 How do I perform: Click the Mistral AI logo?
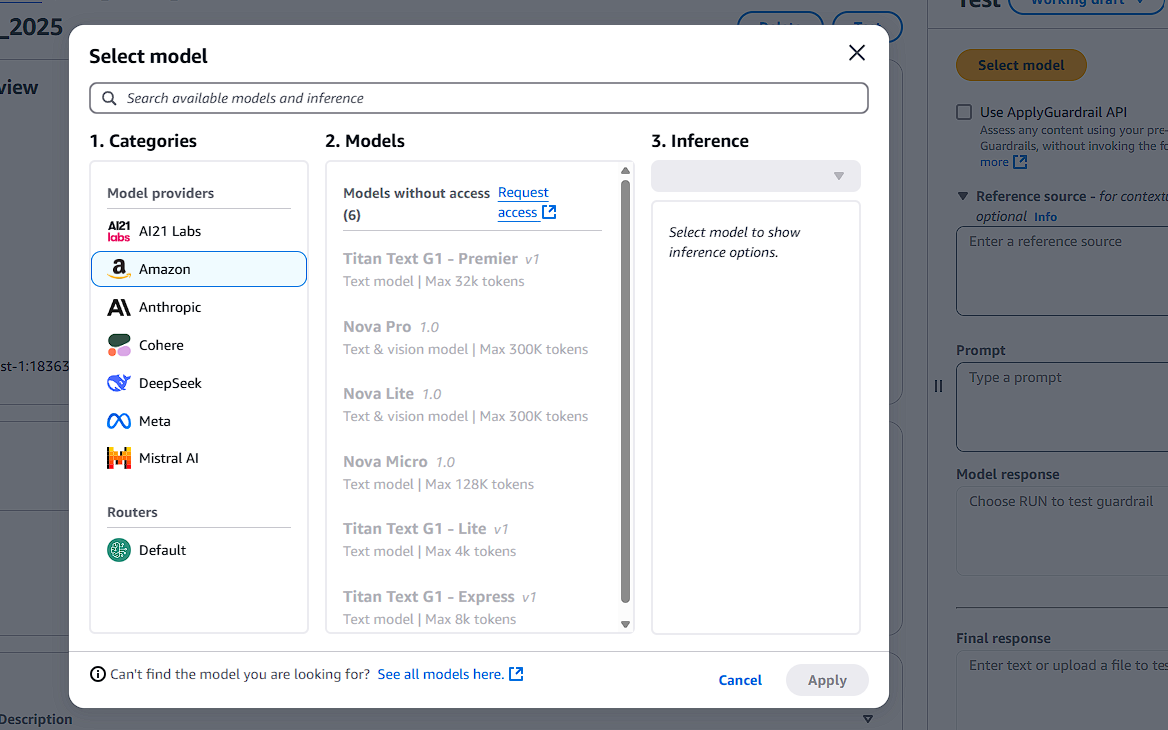point(118,458)
